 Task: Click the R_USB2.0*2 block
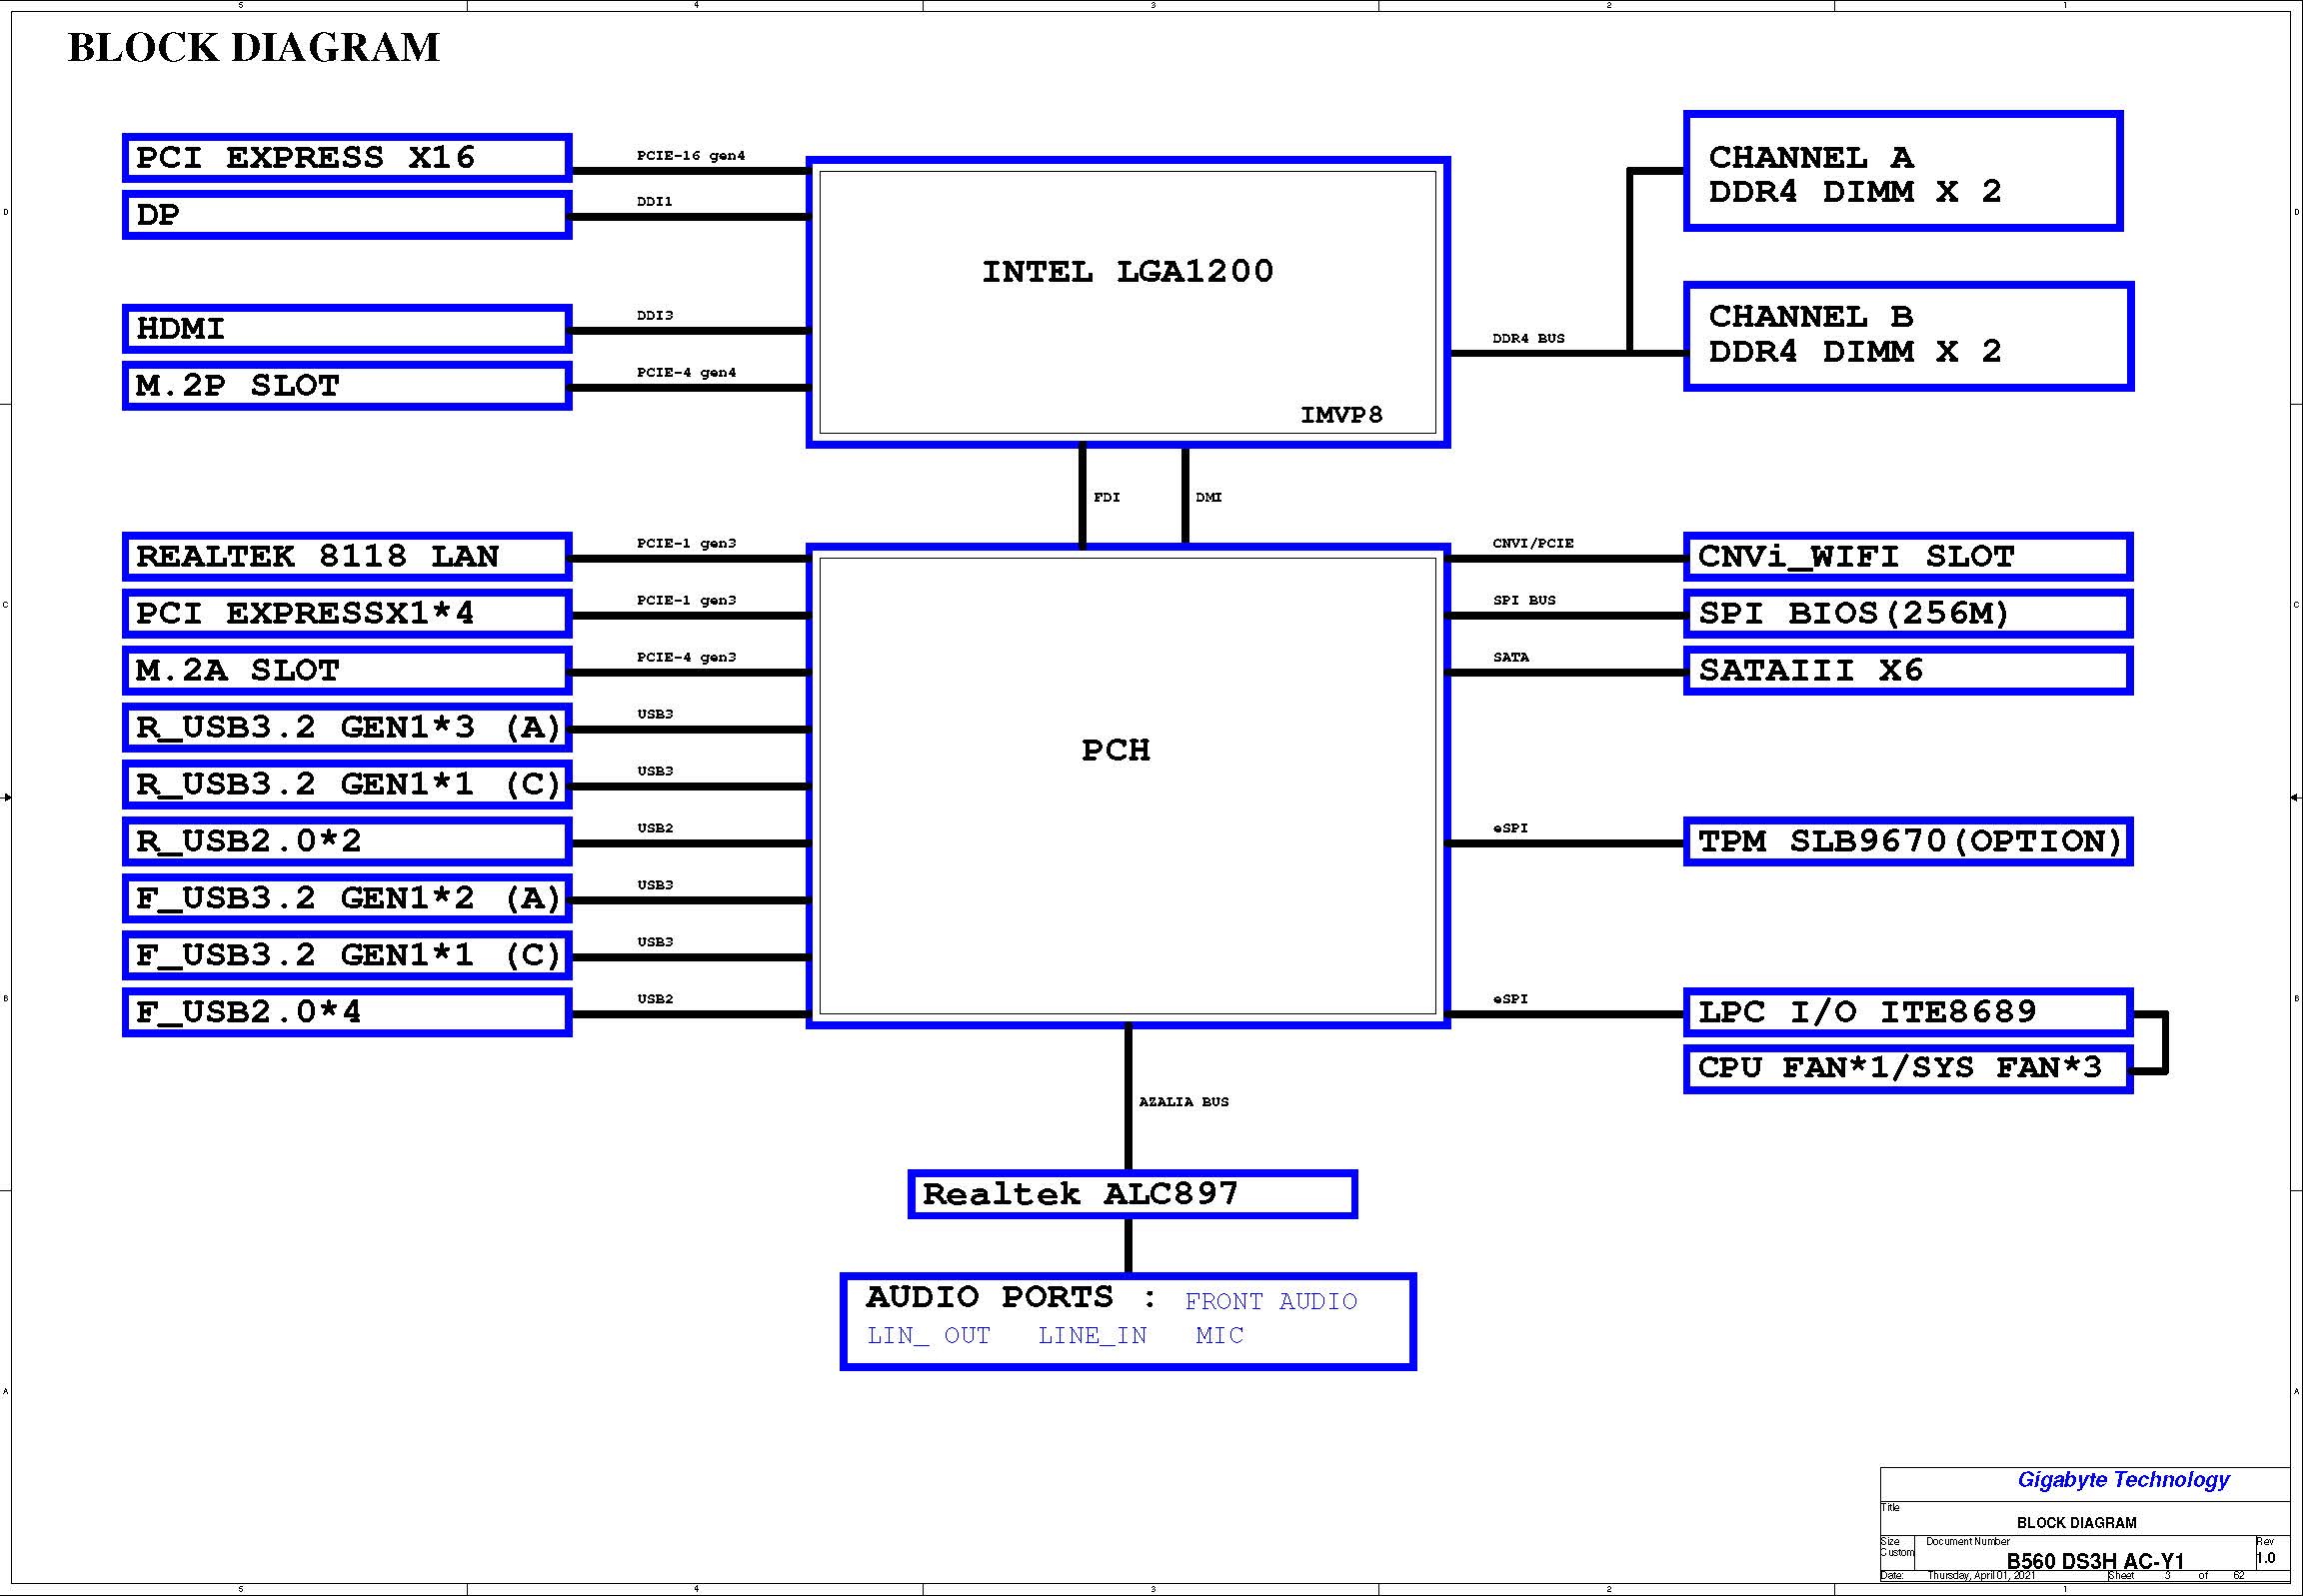(347, 842)
